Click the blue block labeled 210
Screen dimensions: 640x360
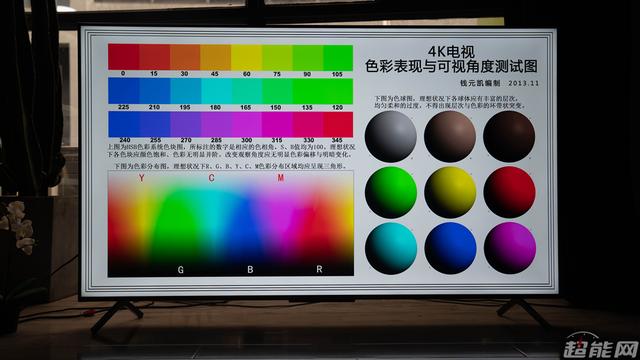154,91
